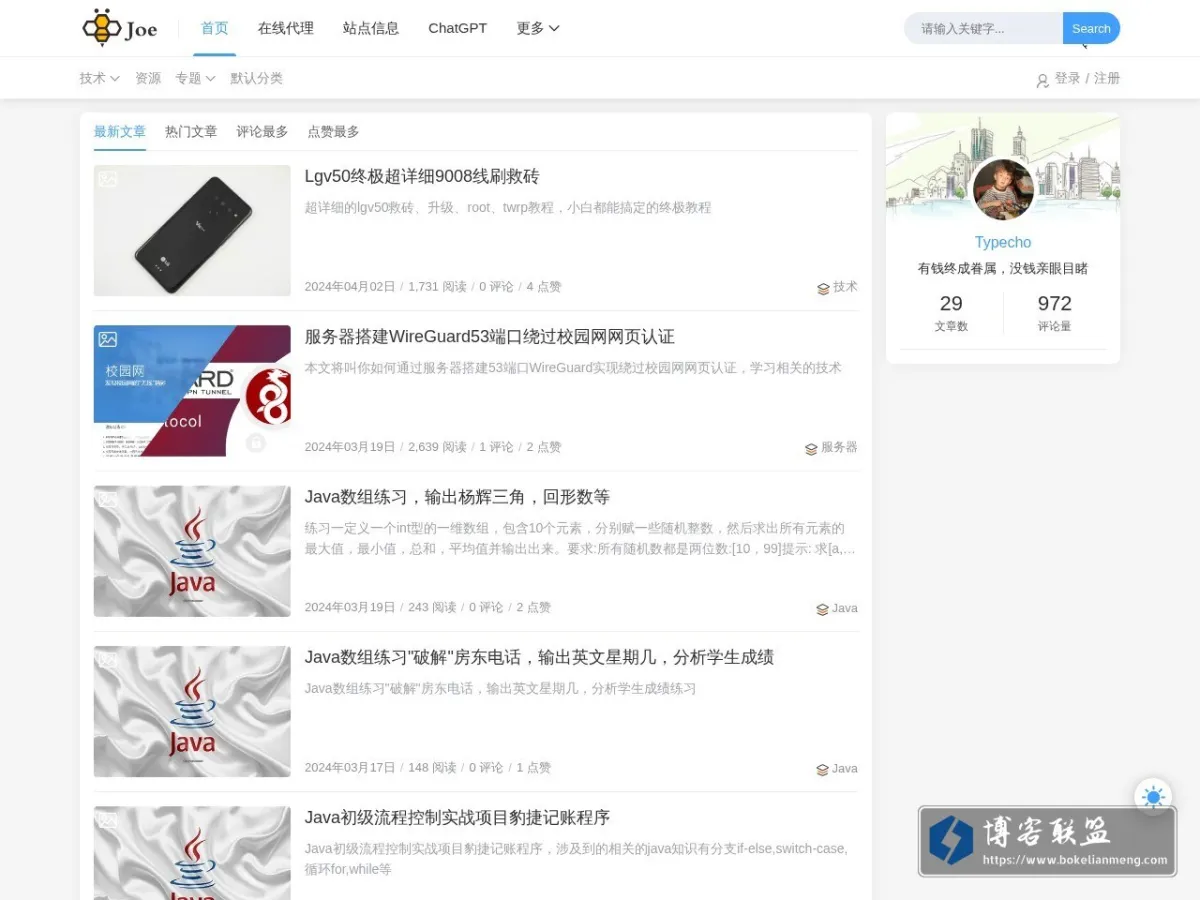Open article Java数组练习"破解"房东电话
This screenshot has height=900, width=1200.
coord(539,657)
